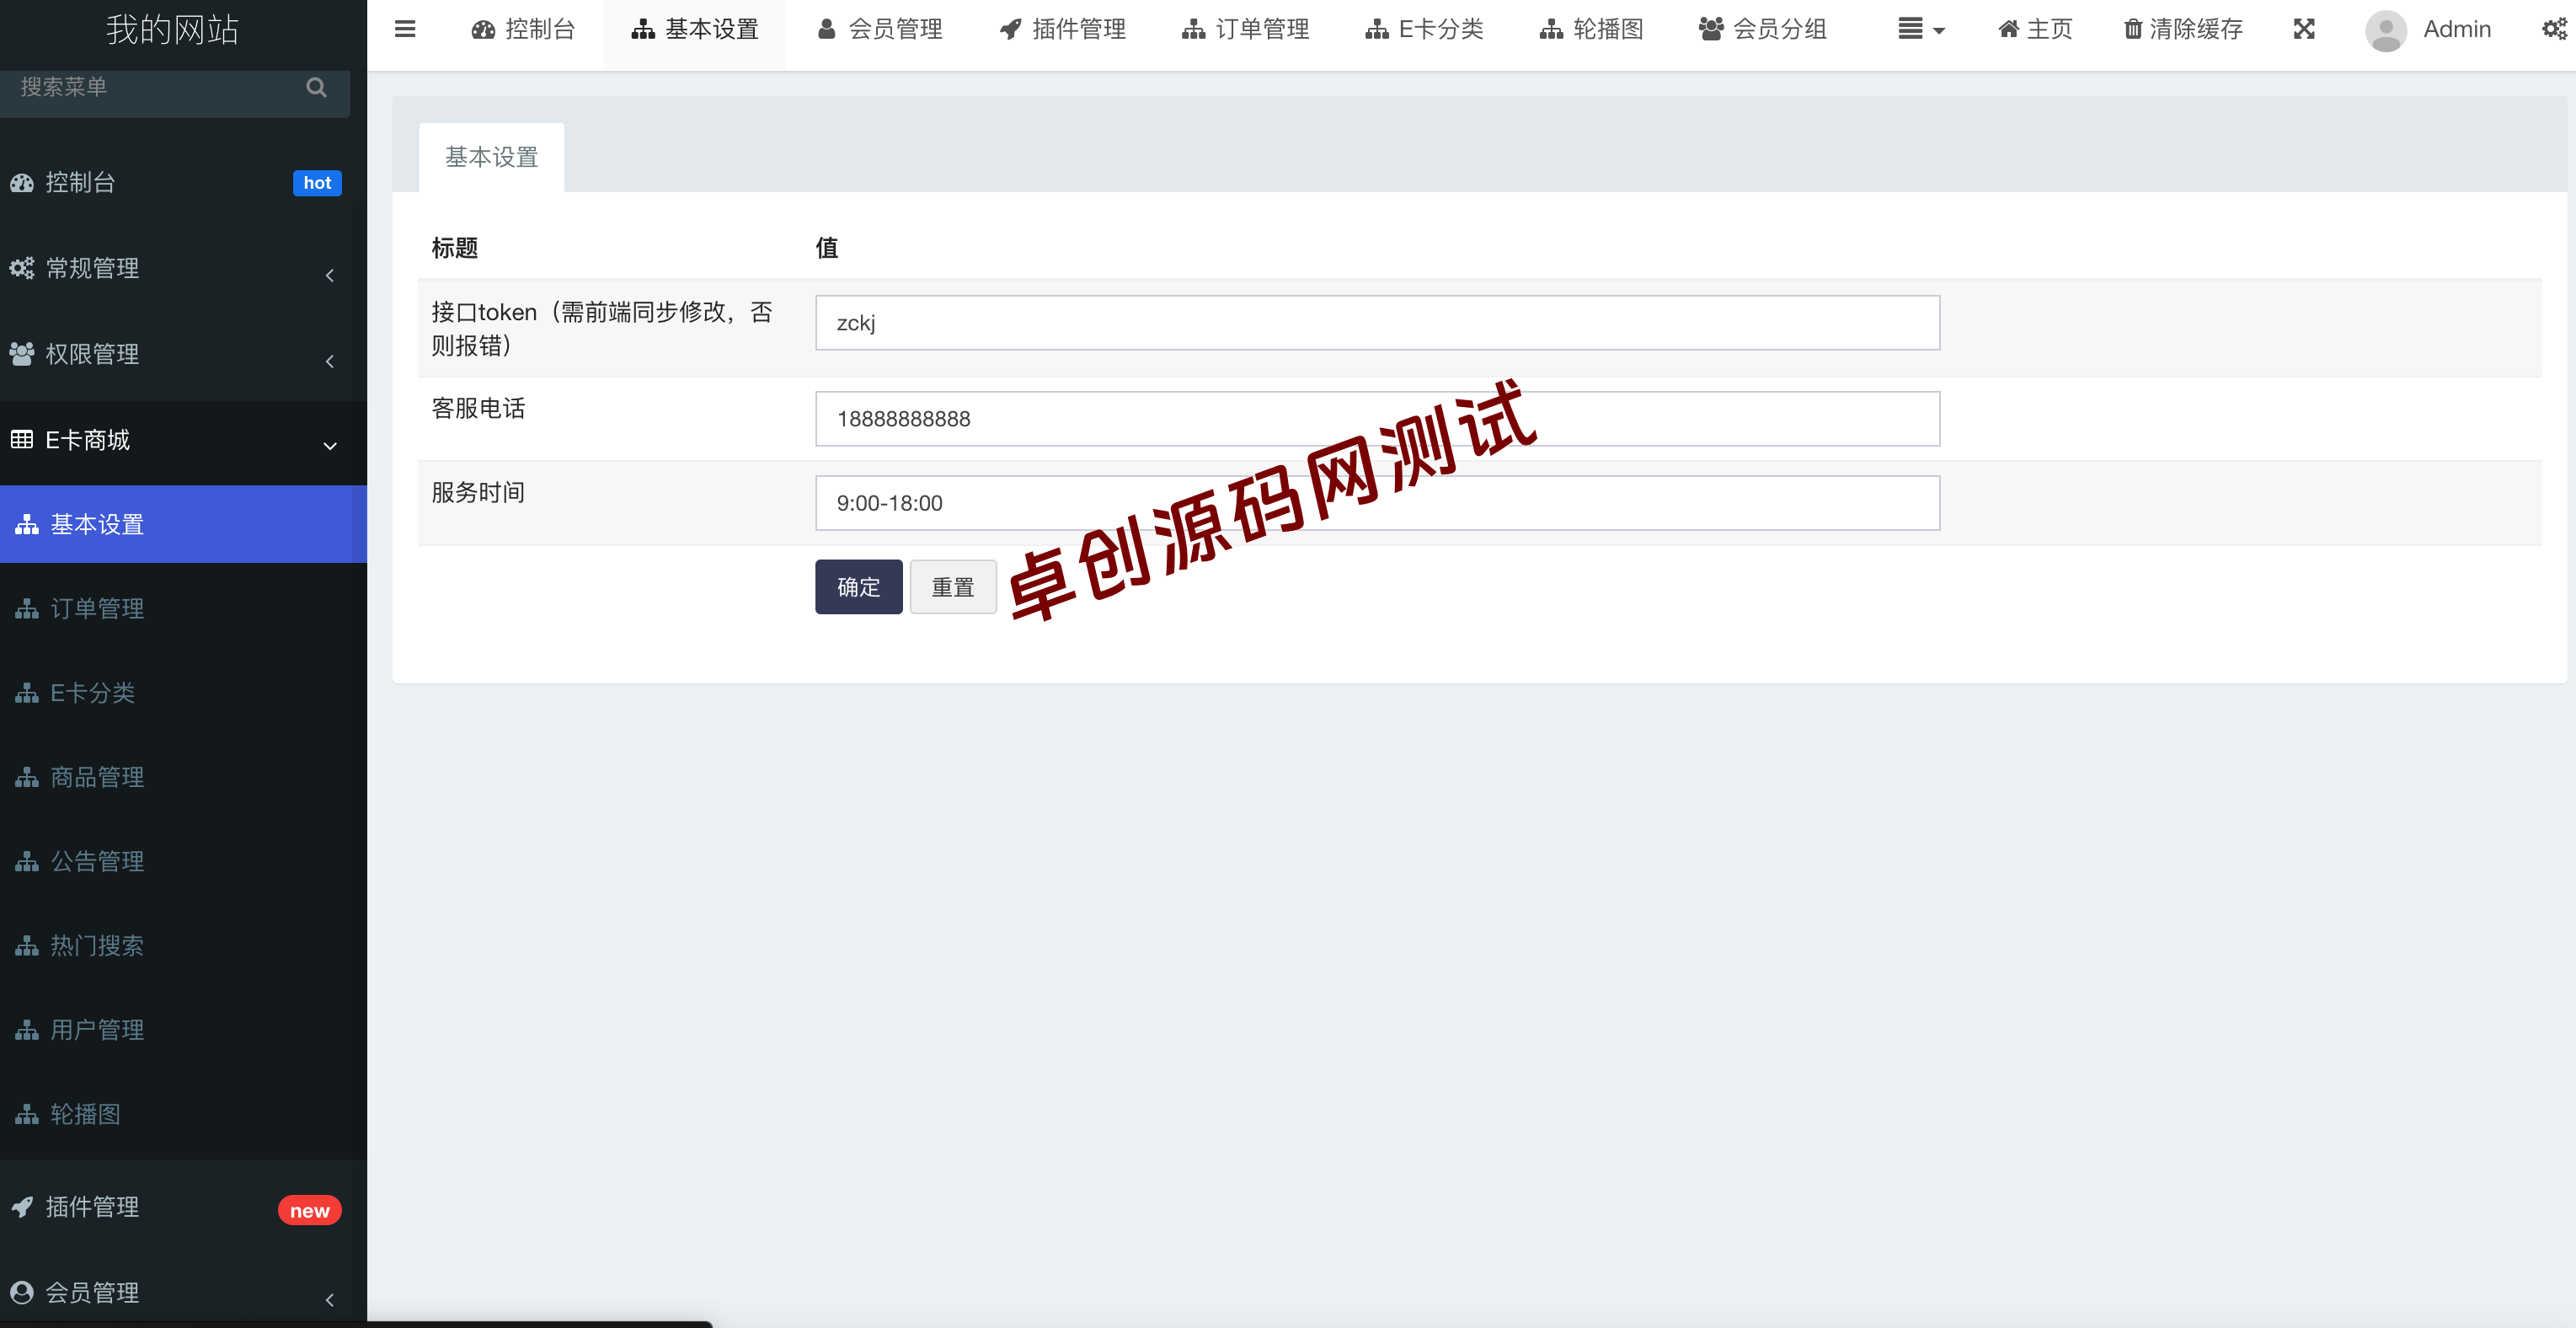The height and width of the screenshot is (1328, 2576).
Task: Focus the 接口token input field
Action: click(x=1377, y=323)
